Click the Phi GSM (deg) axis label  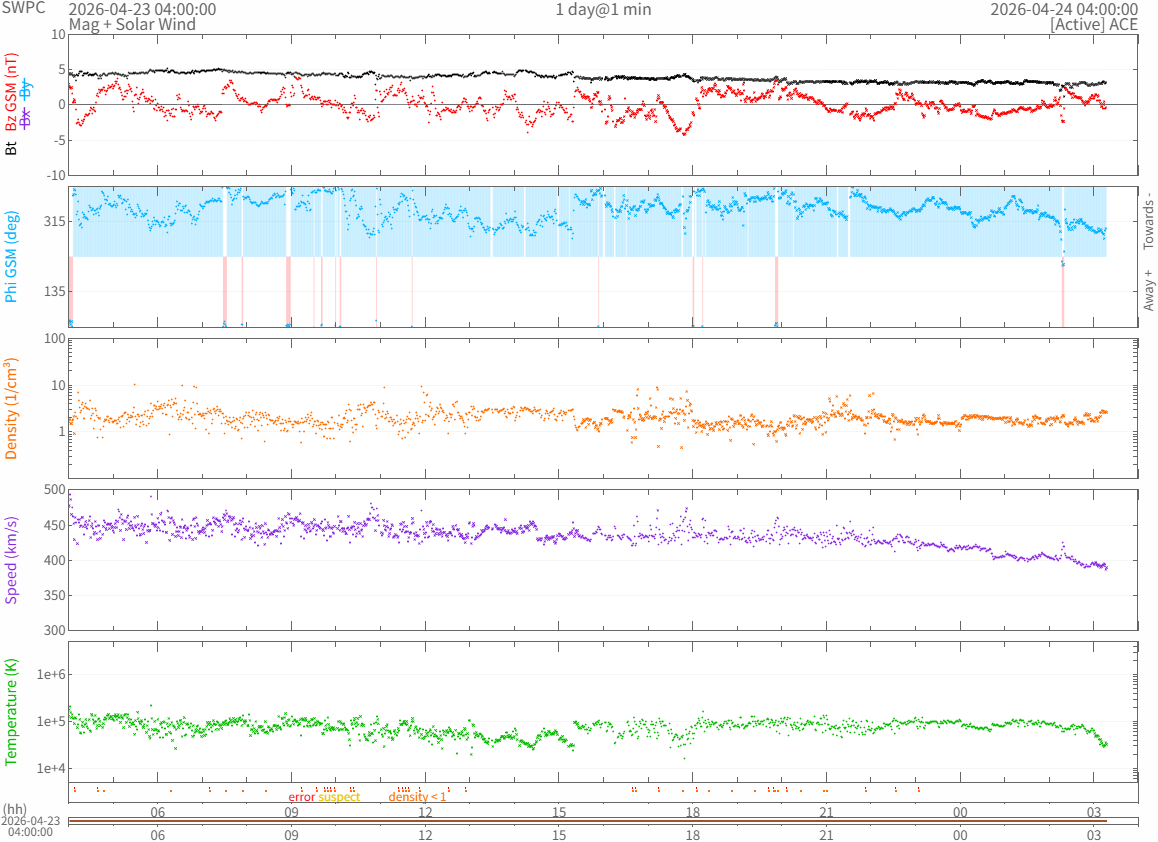point(12,262)
